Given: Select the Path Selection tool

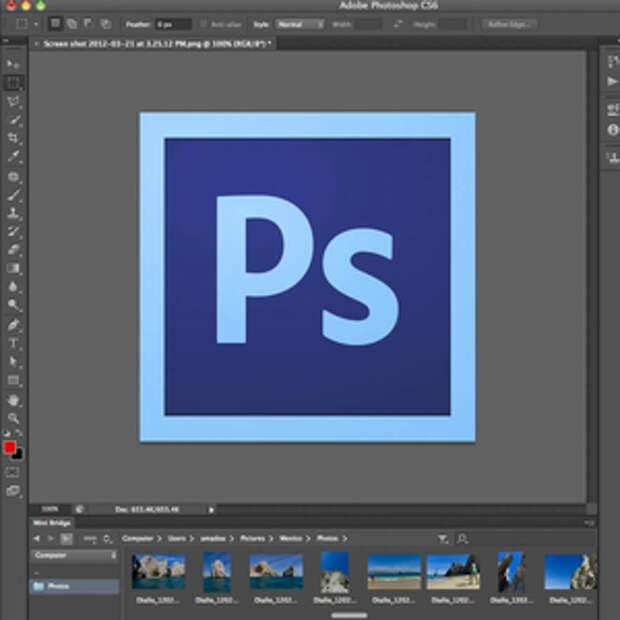Looking at the screenshot, I should 13,361.
